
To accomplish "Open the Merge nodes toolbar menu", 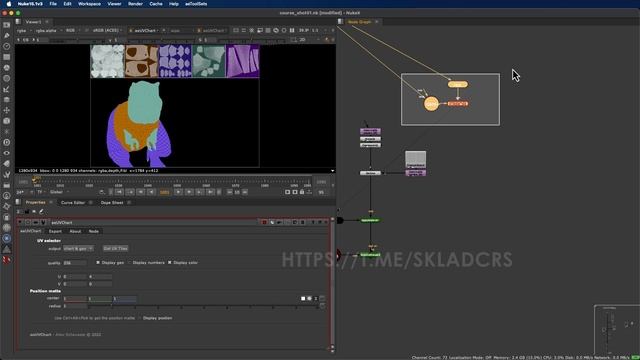I will [x=7, y=100].
